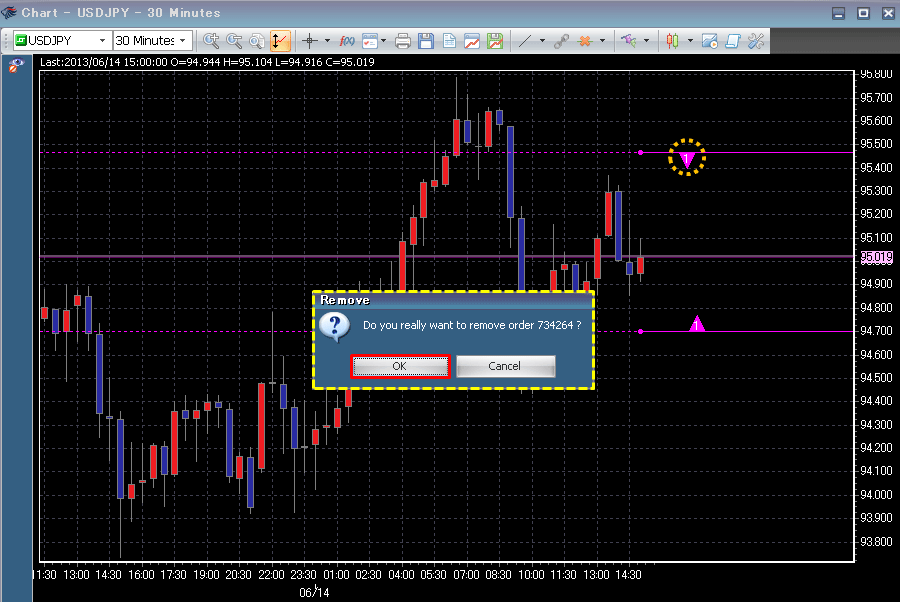Click the green save chart icon

point(495,41)
